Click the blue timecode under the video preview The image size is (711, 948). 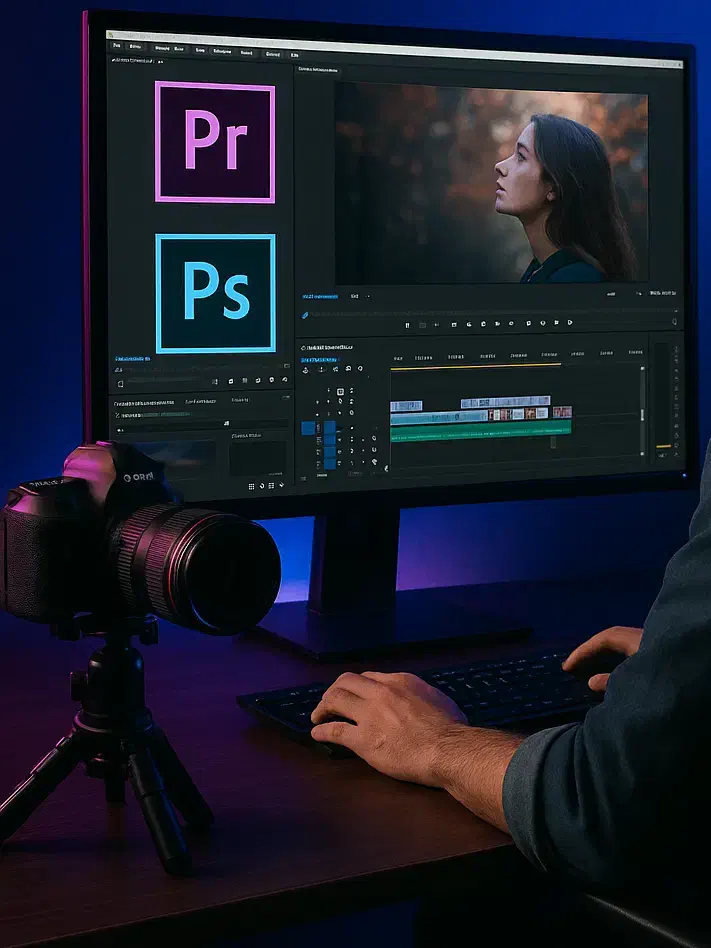pos(320,296)
